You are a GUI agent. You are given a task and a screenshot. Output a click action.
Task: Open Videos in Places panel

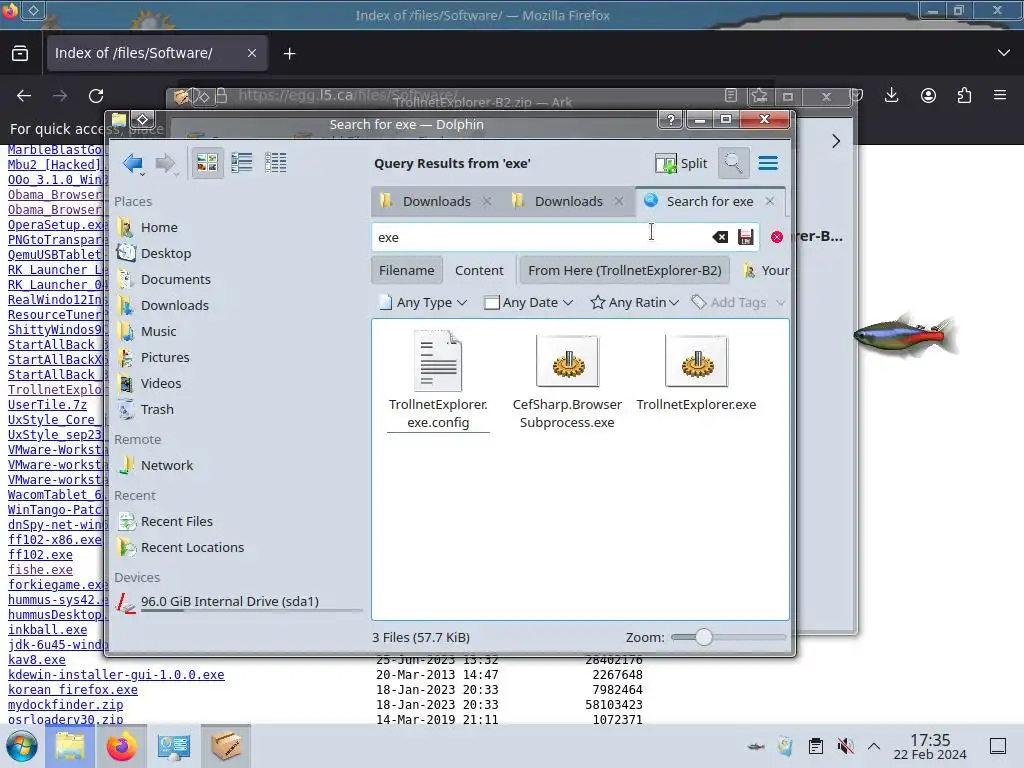[161, 383]
